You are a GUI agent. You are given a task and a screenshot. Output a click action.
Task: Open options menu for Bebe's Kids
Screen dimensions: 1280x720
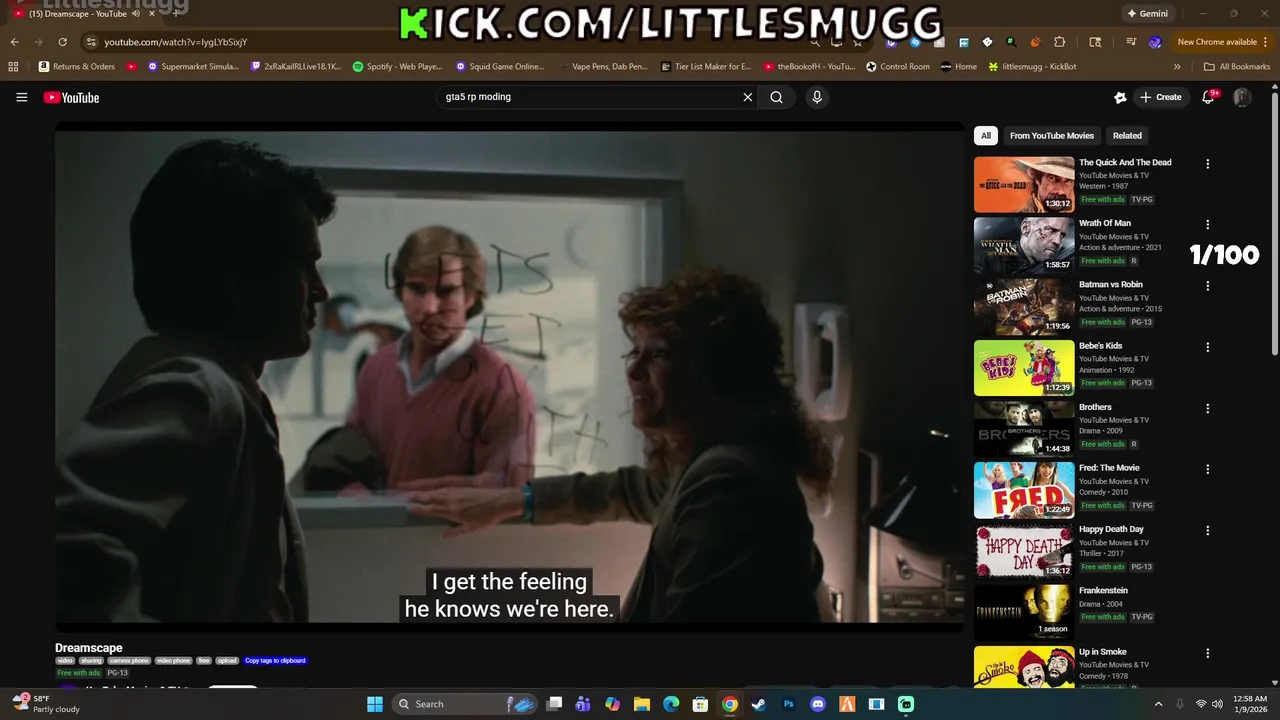(1207, 348)
